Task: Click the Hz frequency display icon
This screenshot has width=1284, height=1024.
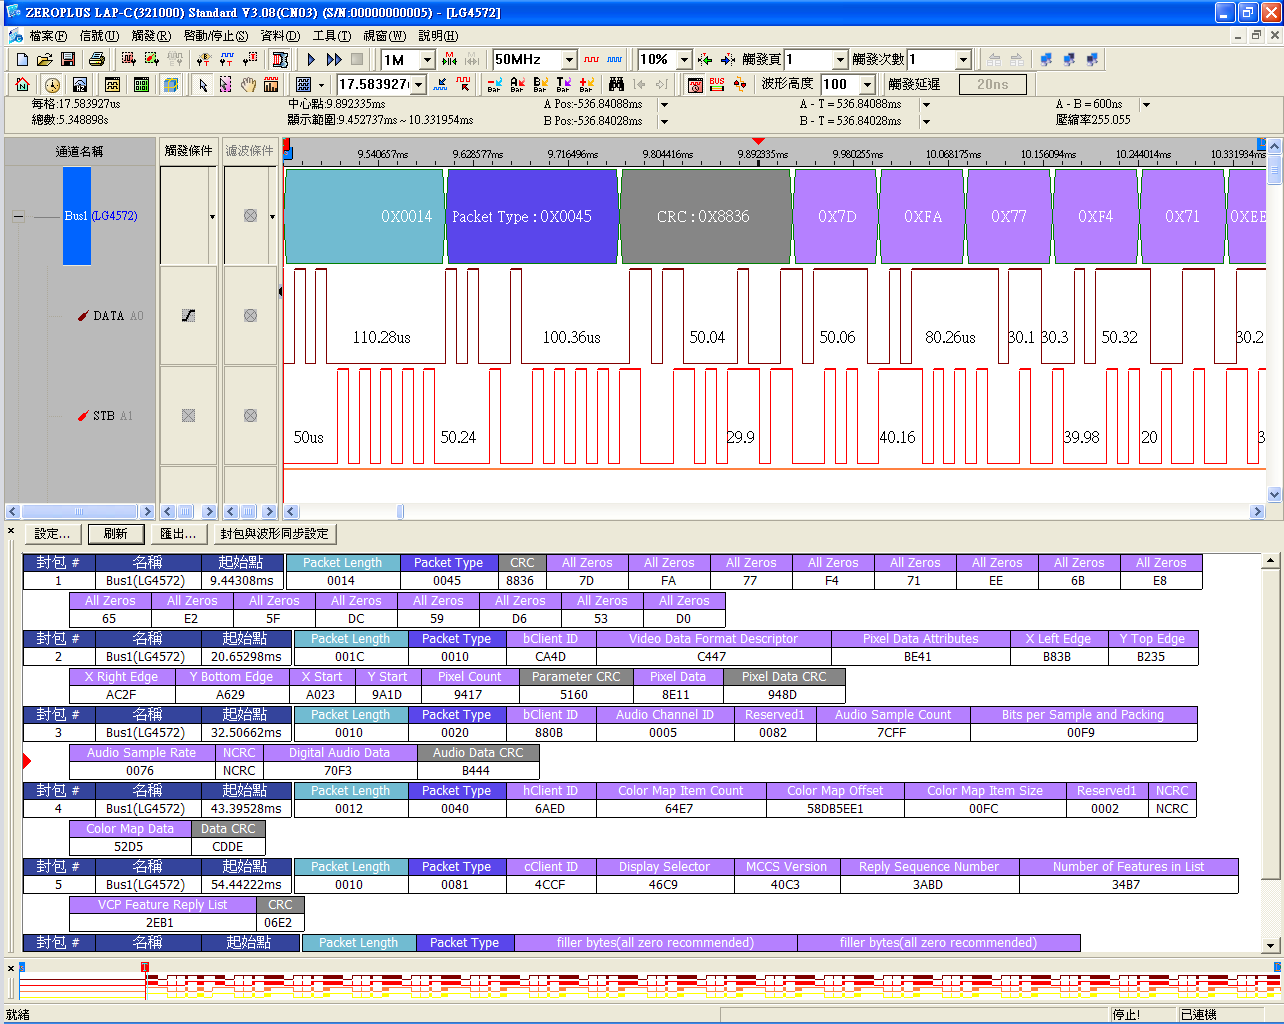Action: tap(80, 85)
